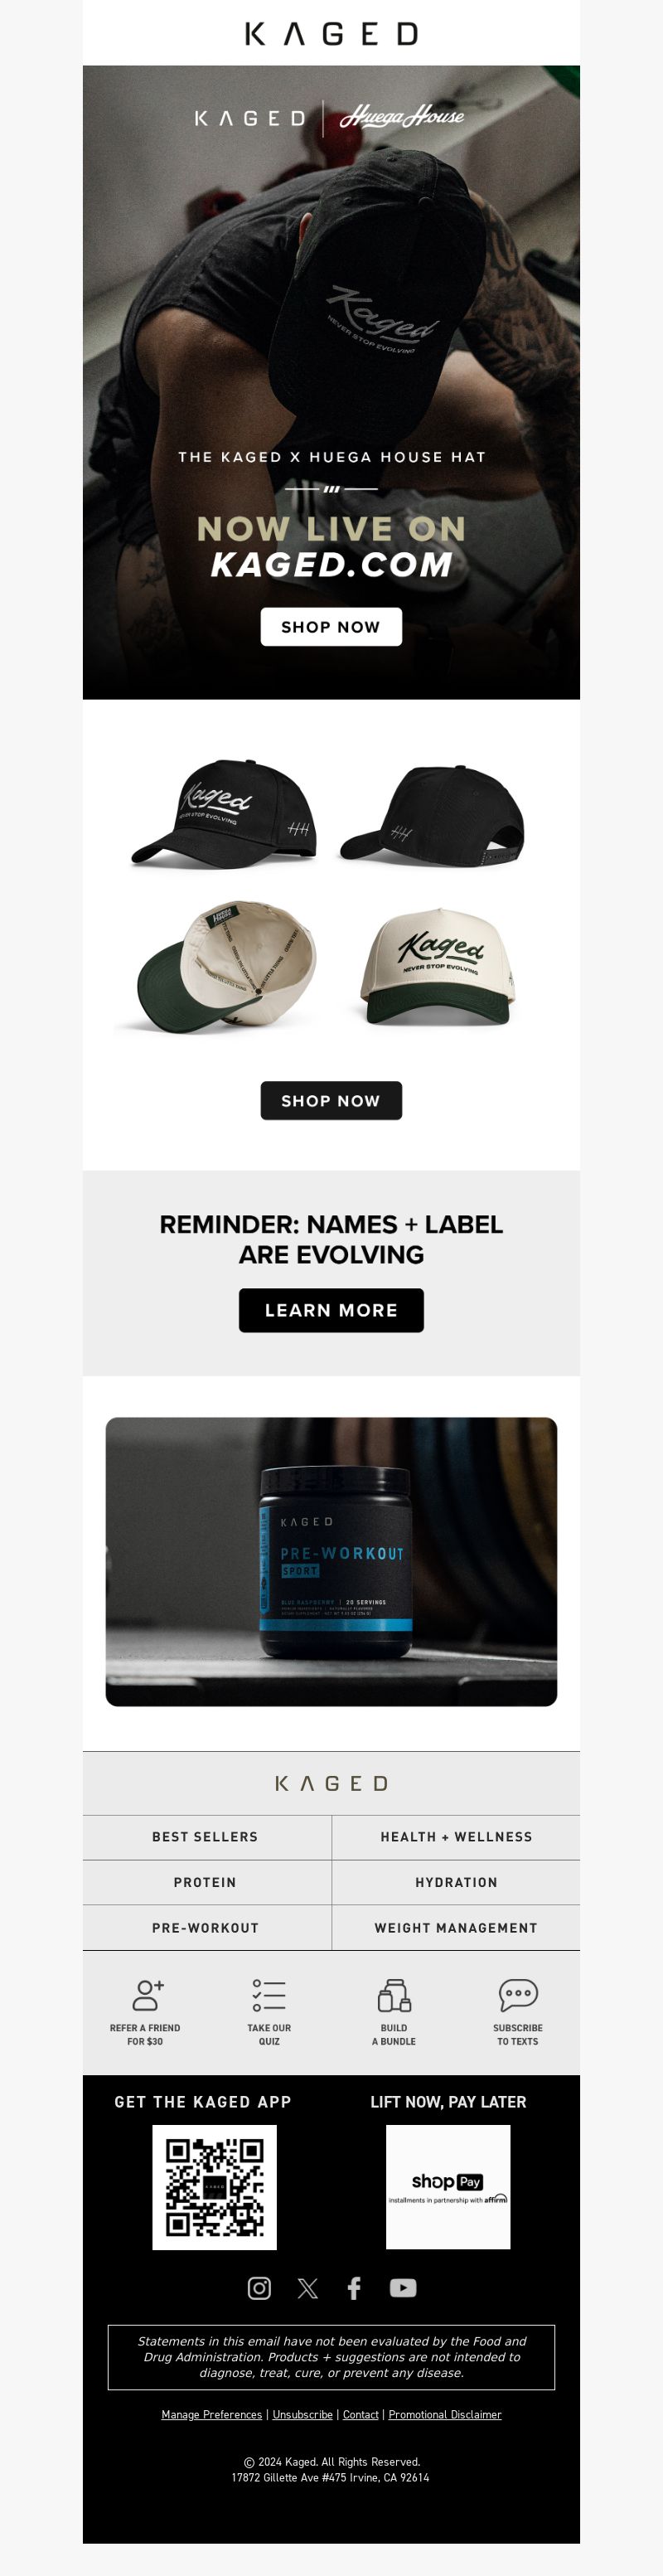Click white Shop Now button on hero

point(331,627)
